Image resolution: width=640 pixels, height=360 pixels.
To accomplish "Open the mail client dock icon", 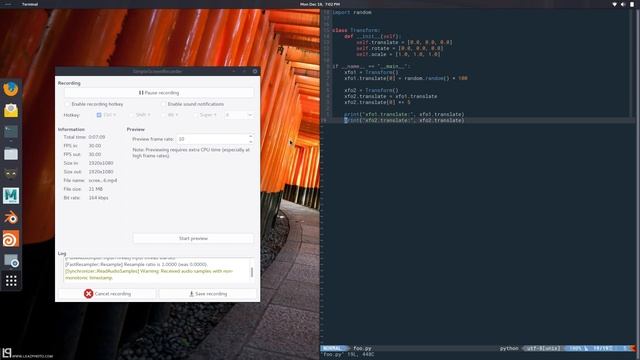I will pyautogui.click(x=11, y=111).
